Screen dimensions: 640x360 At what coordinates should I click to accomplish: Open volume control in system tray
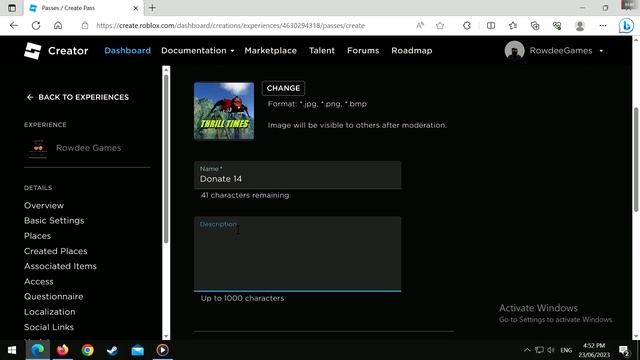tap(551, 350)
